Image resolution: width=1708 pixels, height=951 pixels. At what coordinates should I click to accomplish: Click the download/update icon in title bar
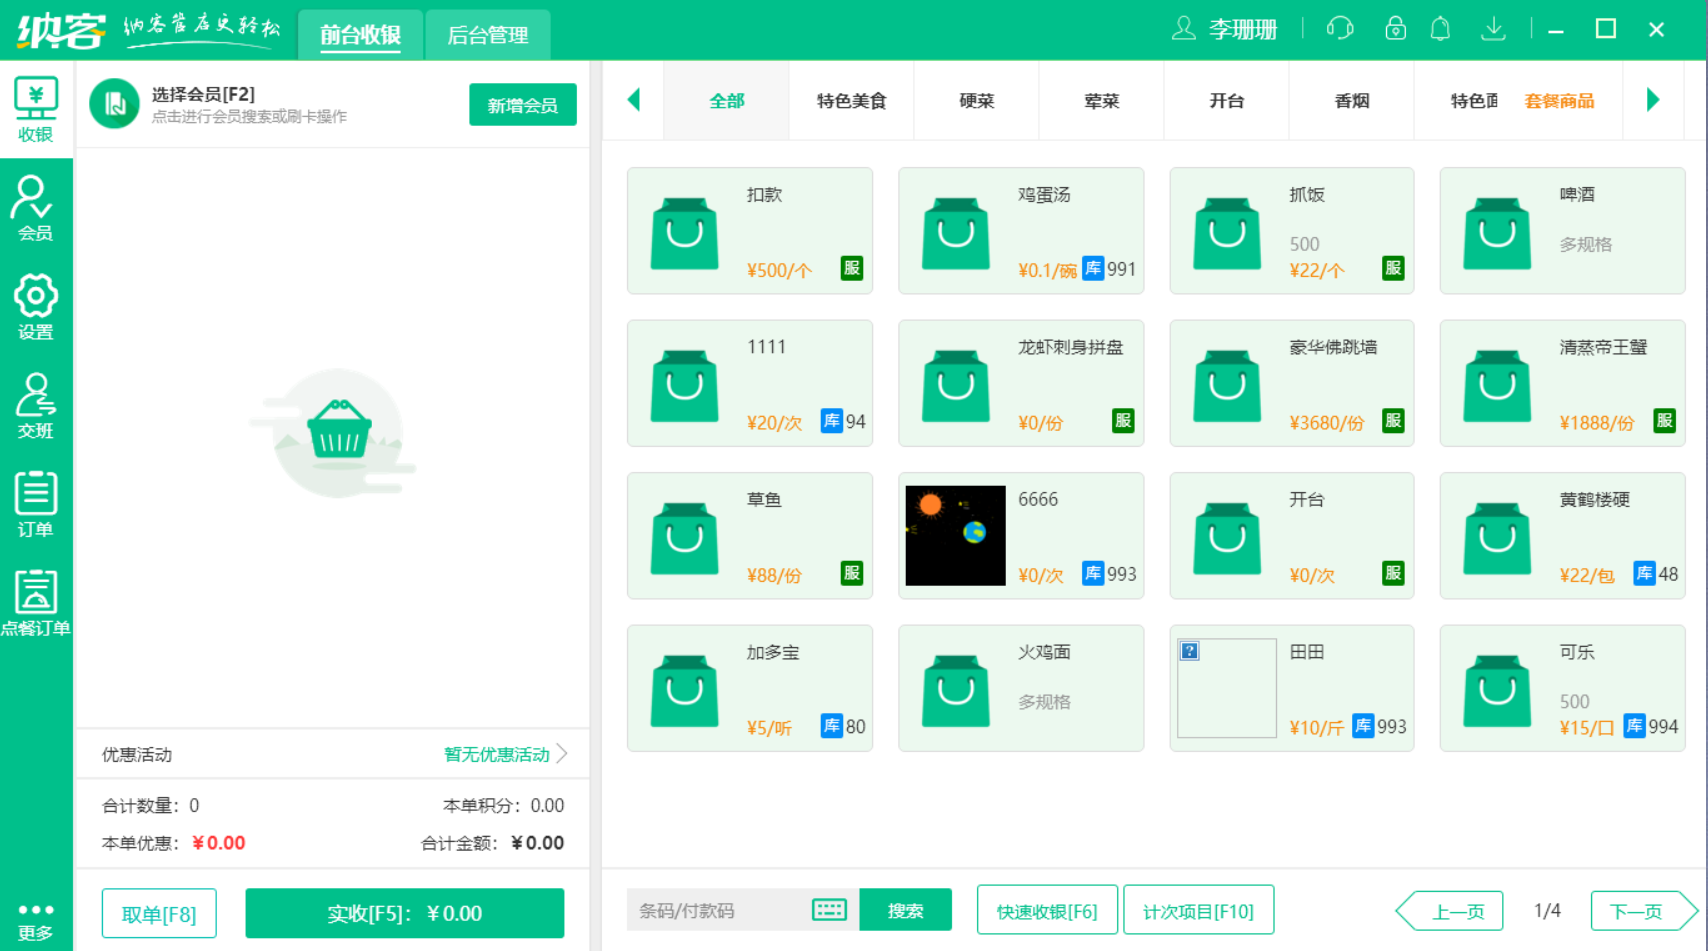[x=1493, y=29]
